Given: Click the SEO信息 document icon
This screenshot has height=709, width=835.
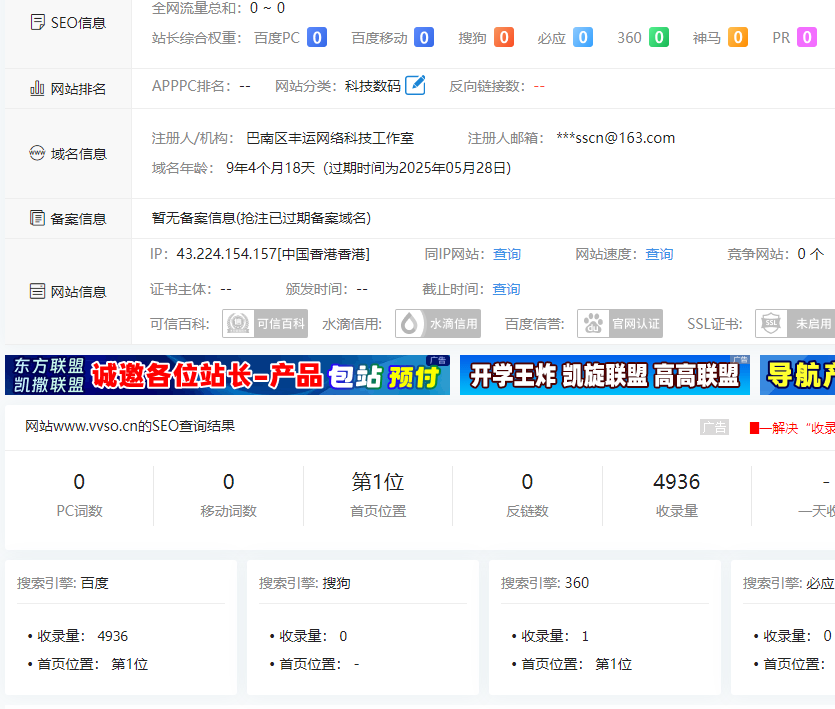Looking at the screenshot, I should [38, 22].
